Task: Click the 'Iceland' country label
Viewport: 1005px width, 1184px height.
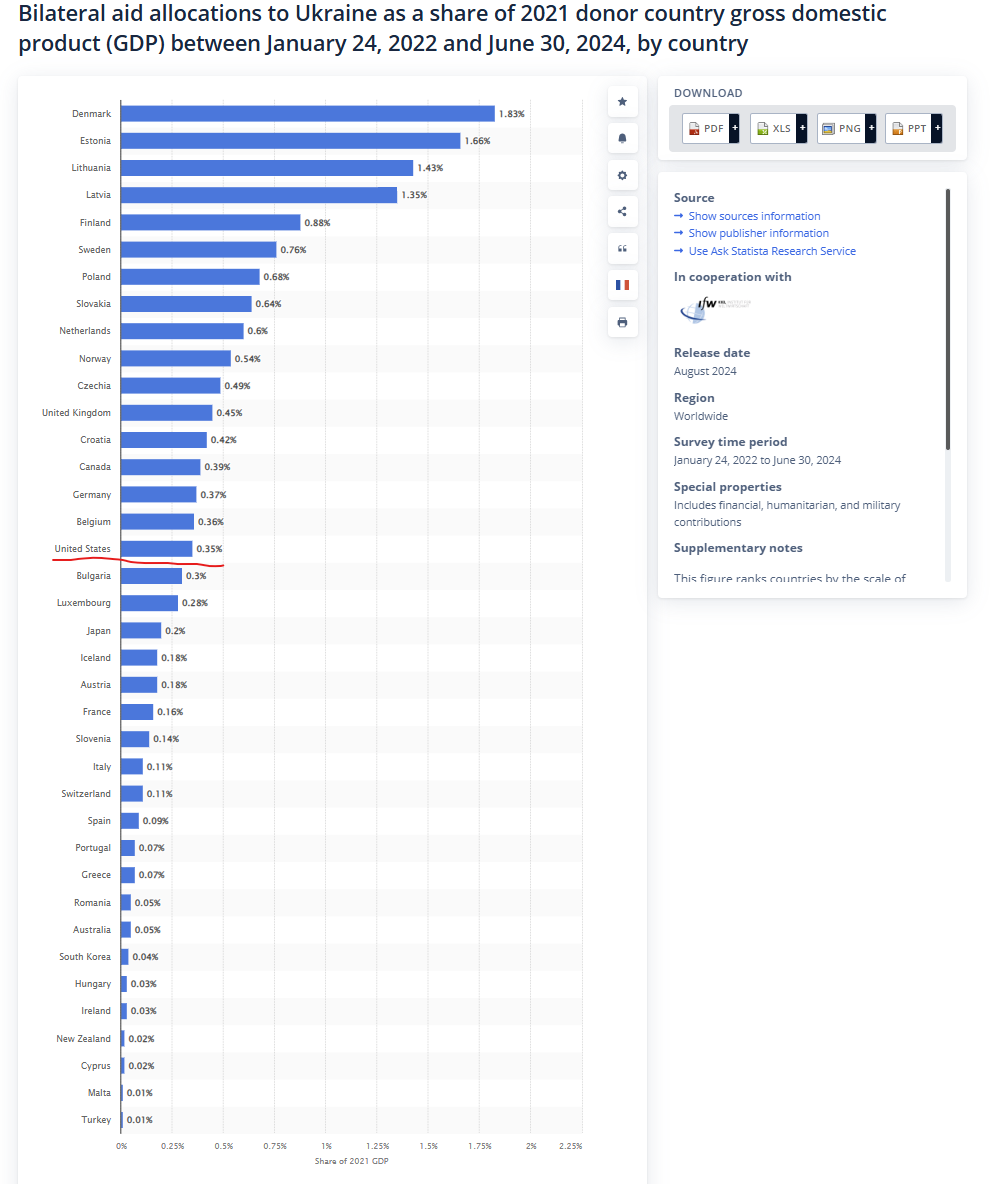Action: coord(95,658)
